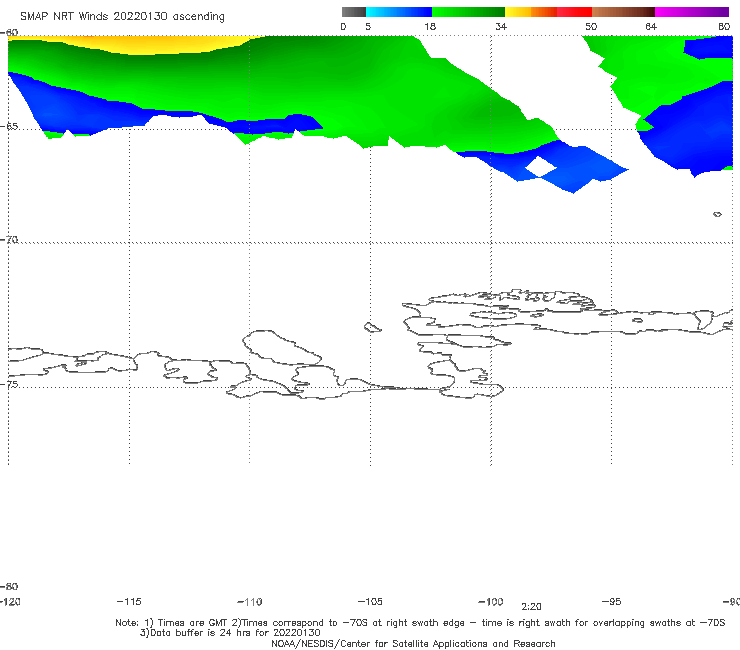Select the green segment of the color scale
This screenshot has height=650, width=740.
point(469,12)
